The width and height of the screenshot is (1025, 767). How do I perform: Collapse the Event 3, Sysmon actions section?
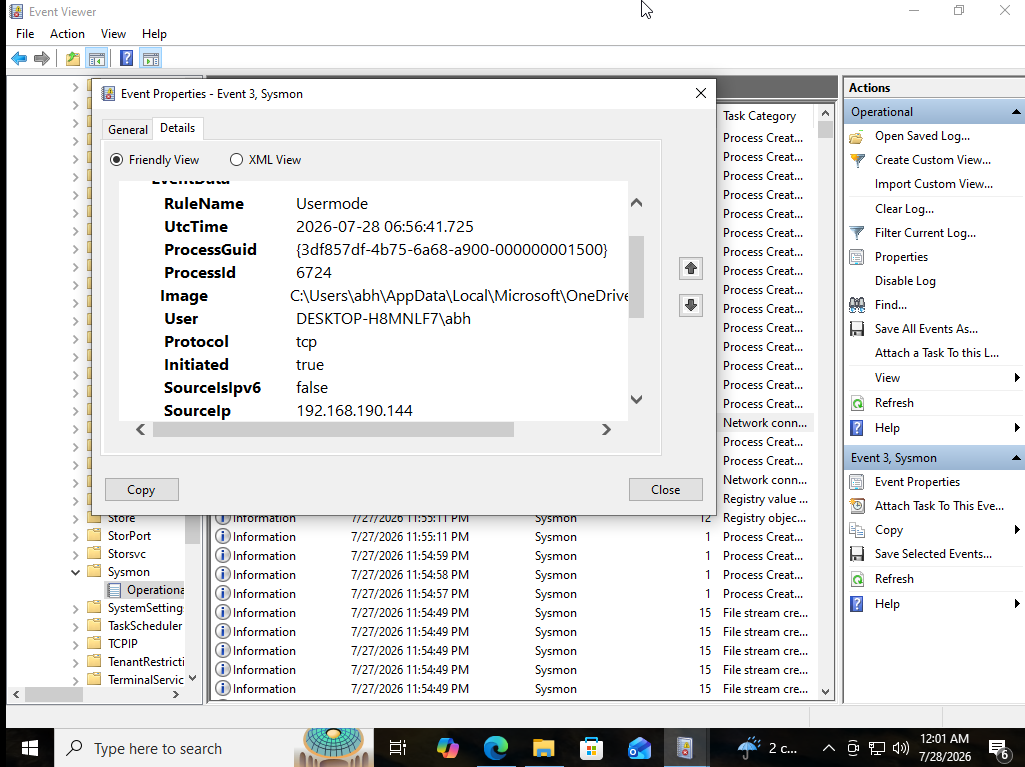(1016, 458)
